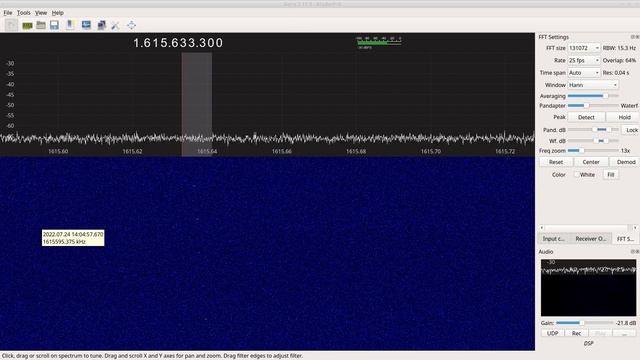Click the grayed Play audio button
Viewport: 640px width, 360px height.
click(x=600, y=333)
